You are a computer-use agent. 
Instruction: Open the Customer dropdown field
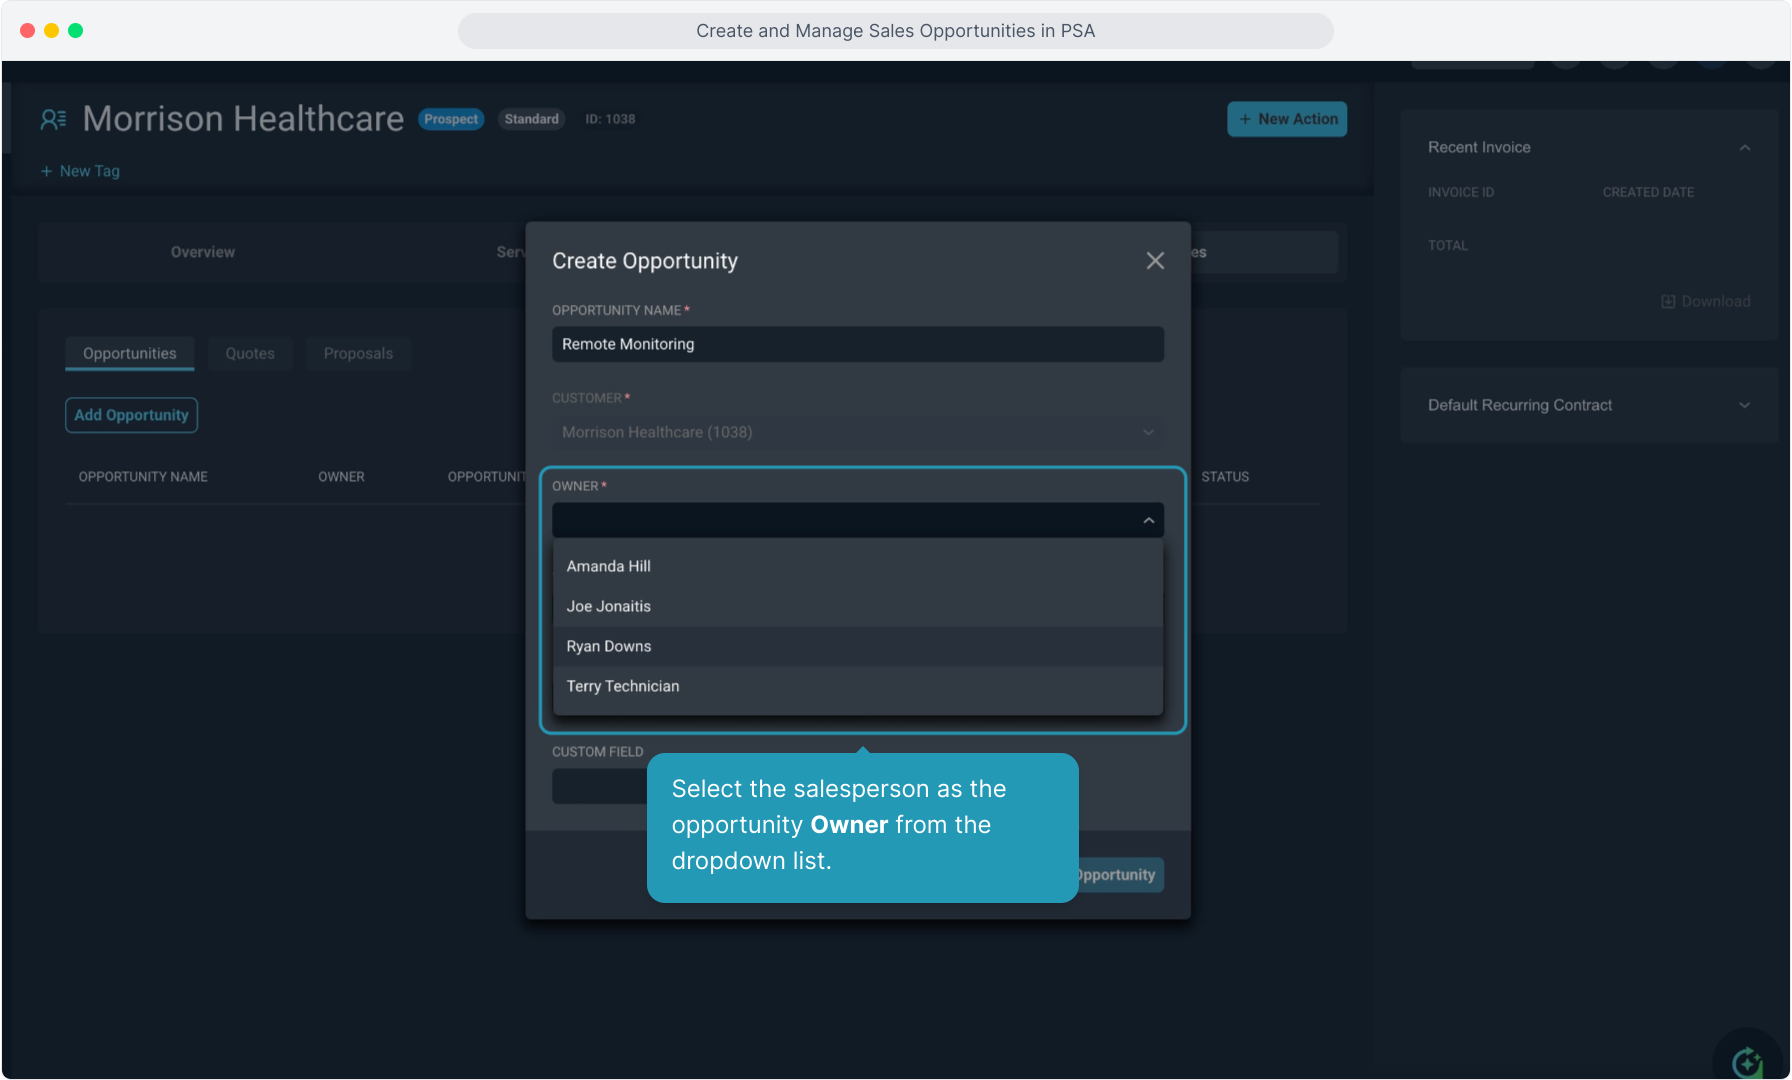click(x=857, y=432)
